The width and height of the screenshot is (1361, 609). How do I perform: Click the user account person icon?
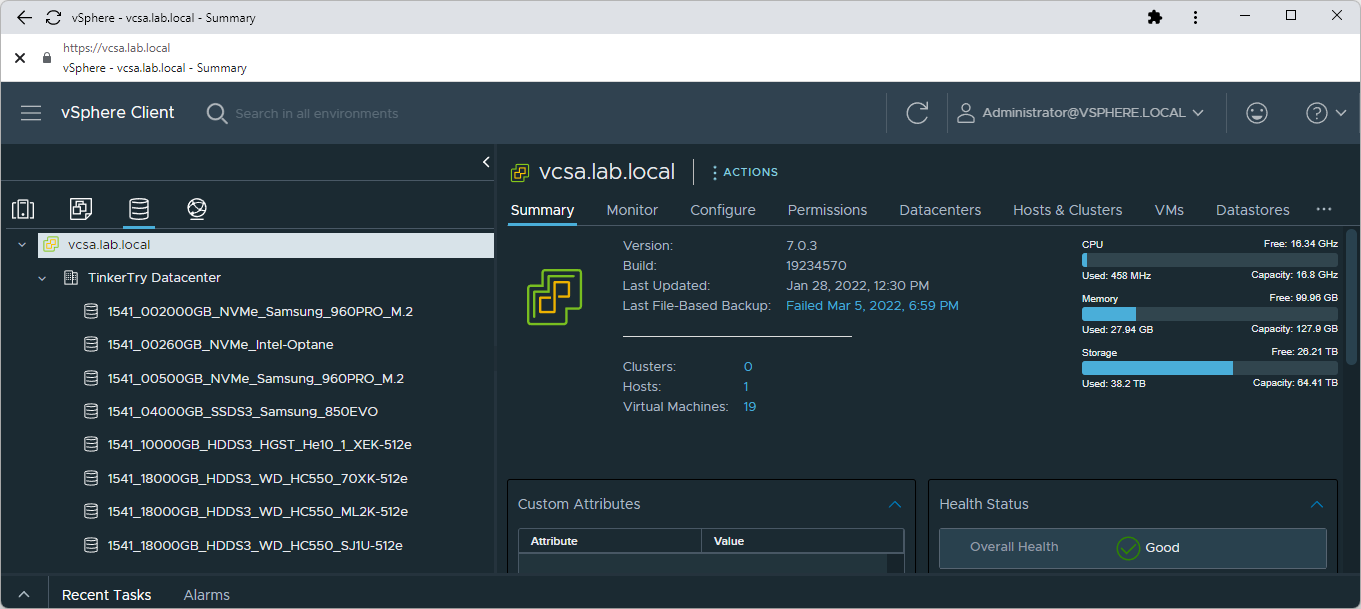pos(966,113)
